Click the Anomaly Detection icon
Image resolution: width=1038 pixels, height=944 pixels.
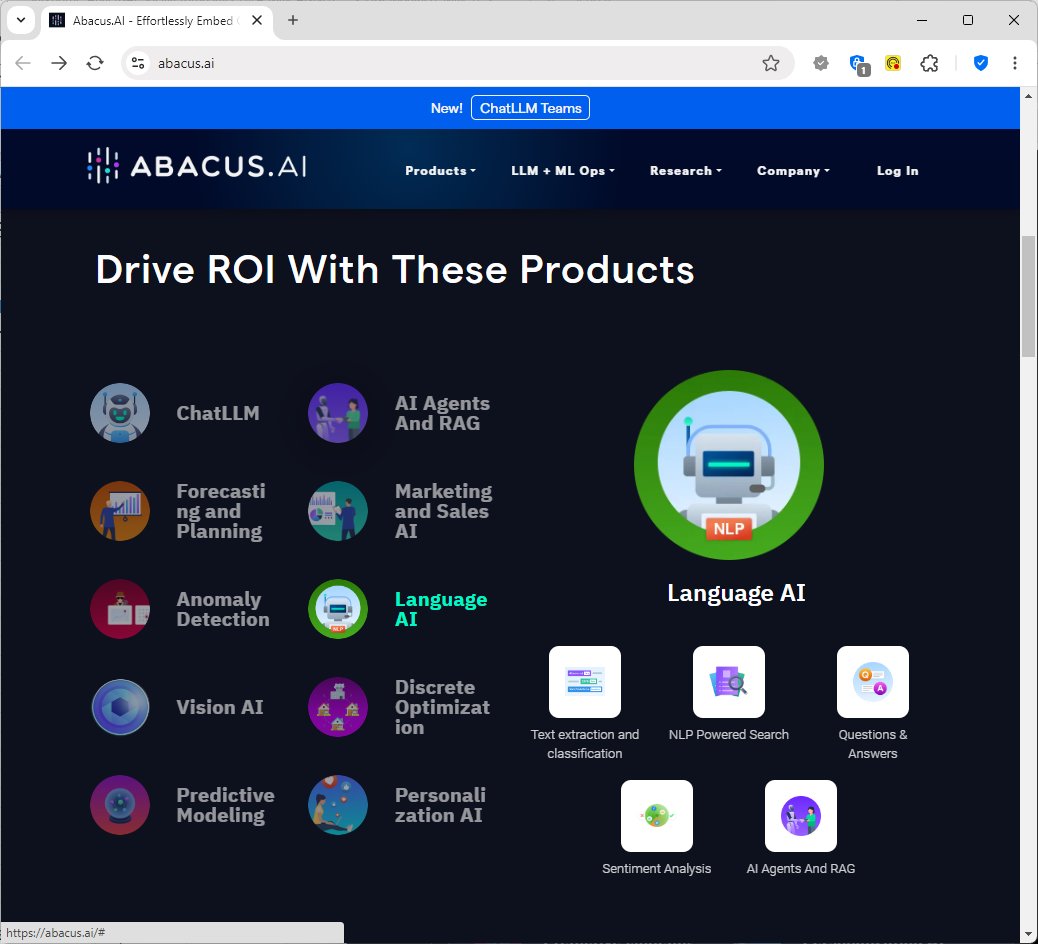[120, 609]
